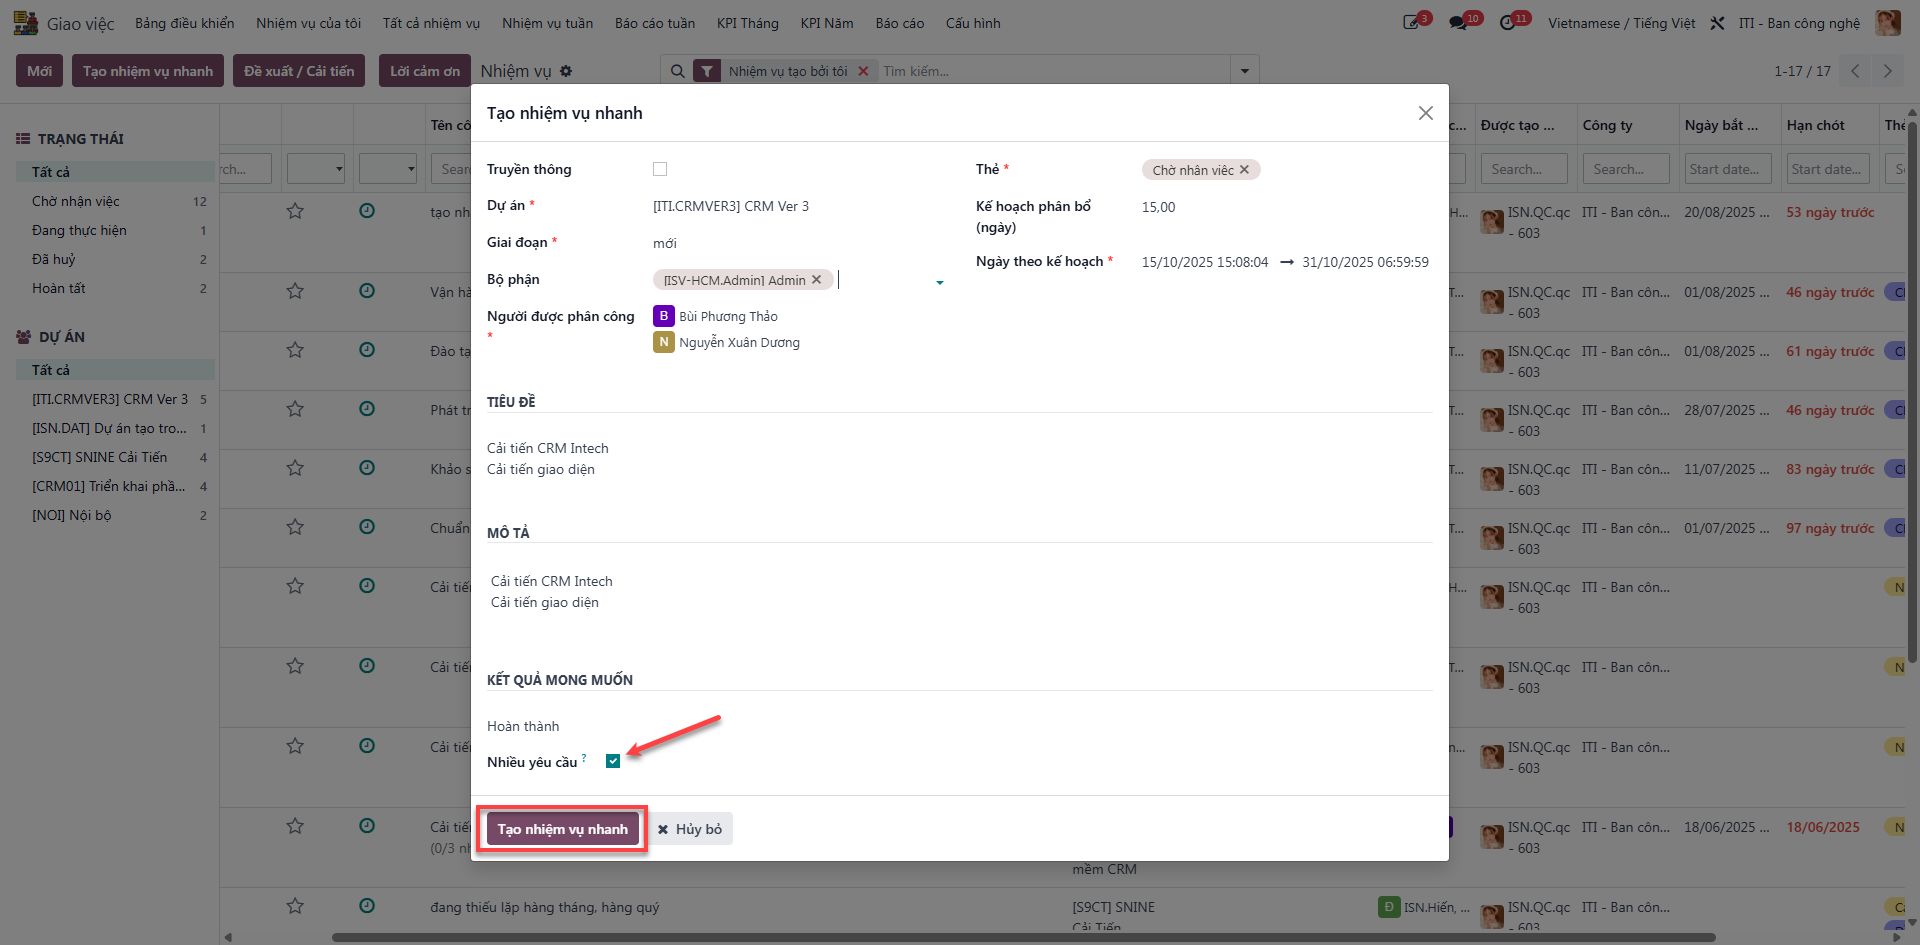This screenshot has width=1920, height=945.
Task: Close the Tạo nhiệm vụ nhanh dialog
Action: [1426, 113]
